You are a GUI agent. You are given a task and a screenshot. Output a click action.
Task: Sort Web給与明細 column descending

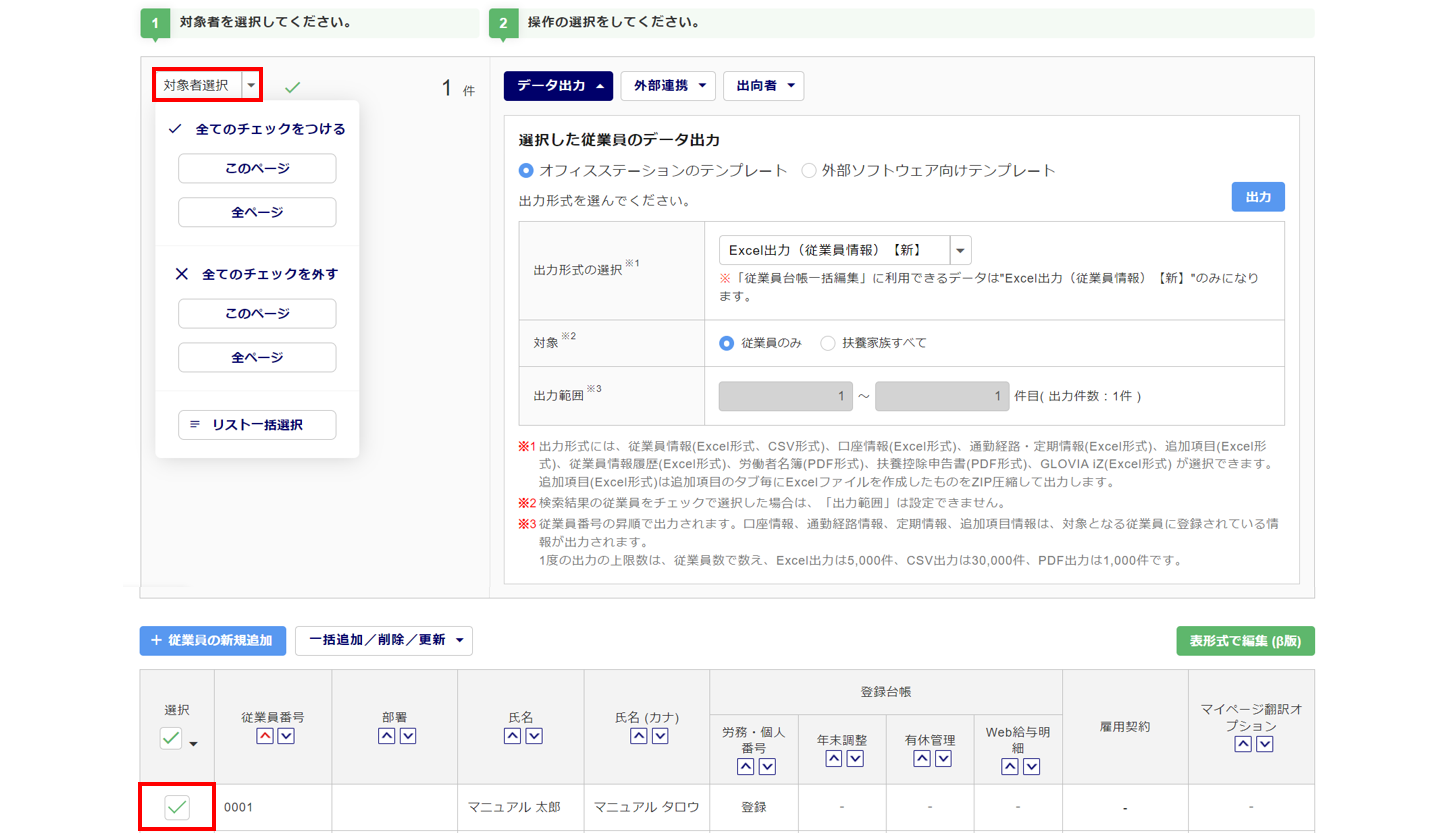click(x=1031, y=767)
